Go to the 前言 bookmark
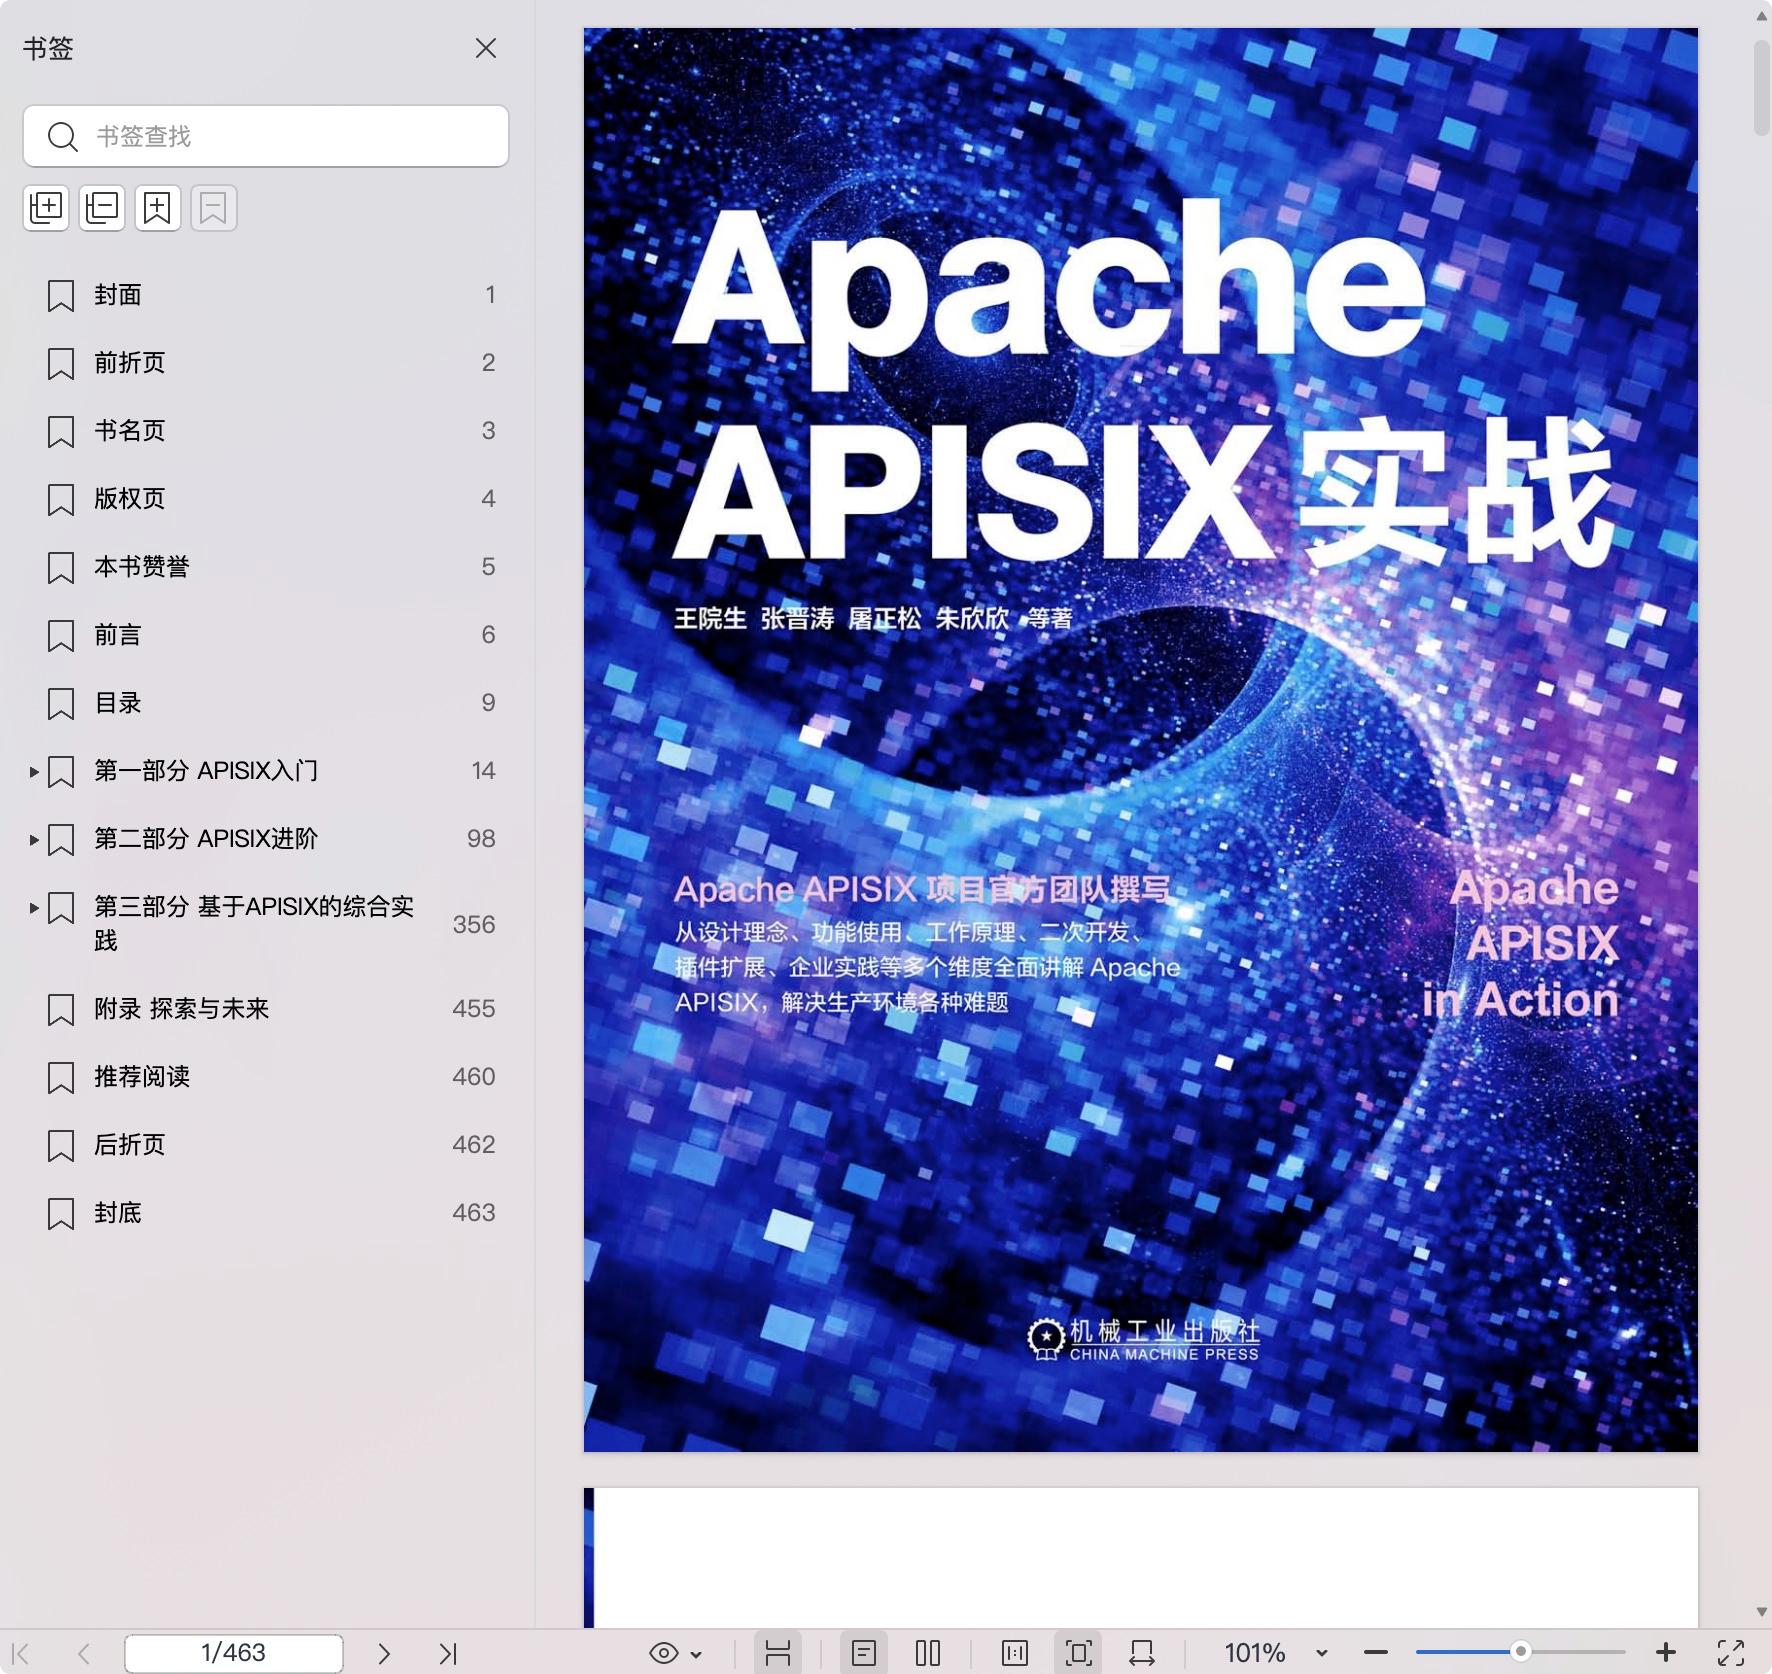Viewport: 1772px width, 1674px height. 116,635
